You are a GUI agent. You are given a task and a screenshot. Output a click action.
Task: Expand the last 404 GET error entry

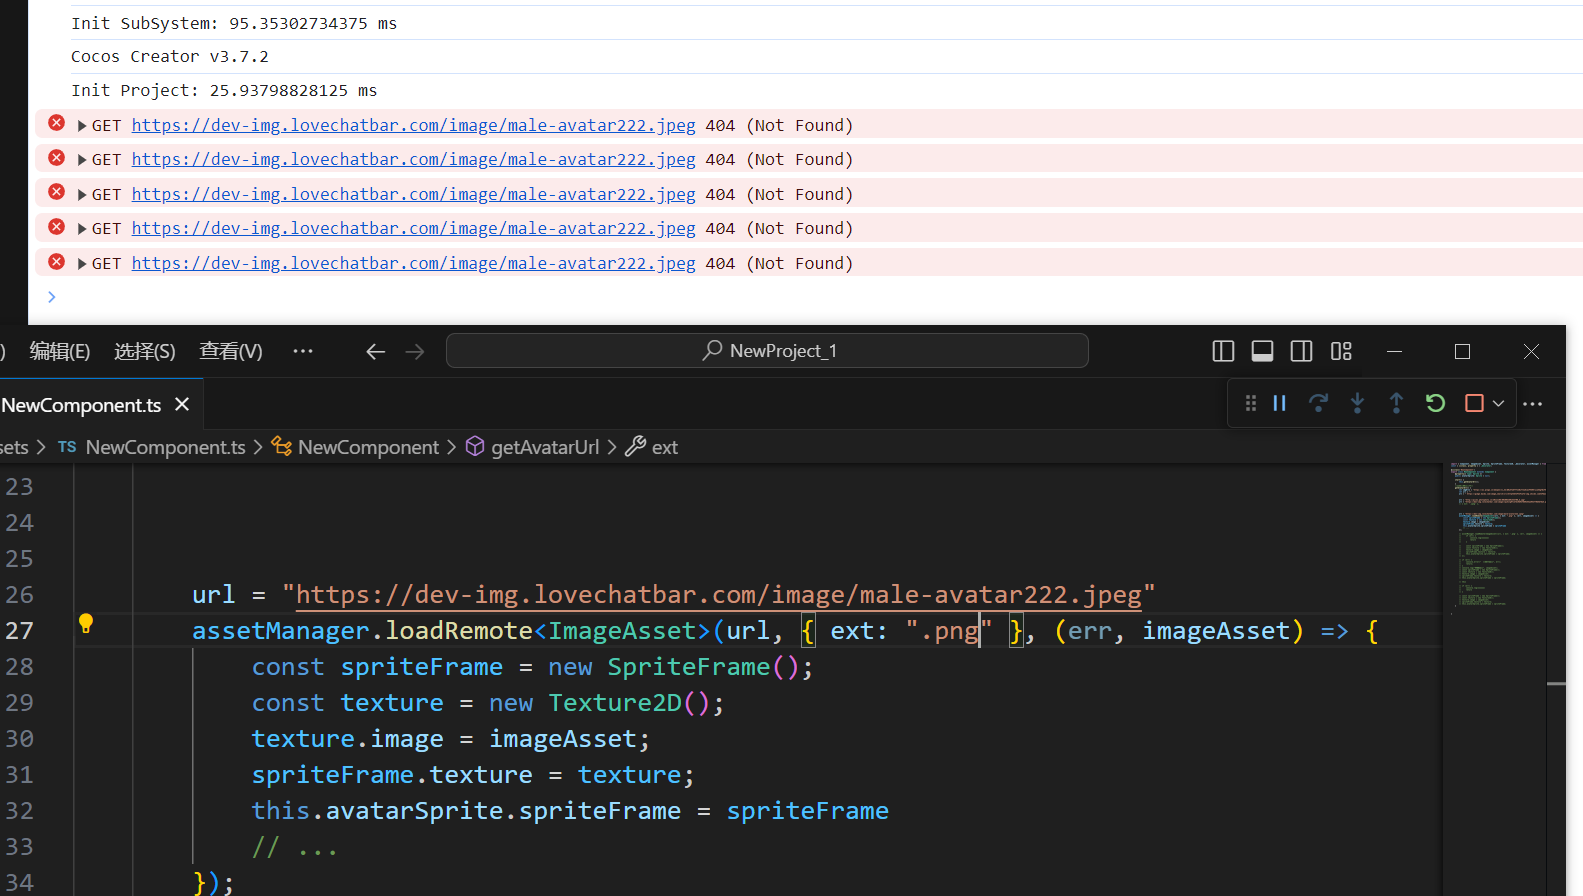tap(82, 264)
